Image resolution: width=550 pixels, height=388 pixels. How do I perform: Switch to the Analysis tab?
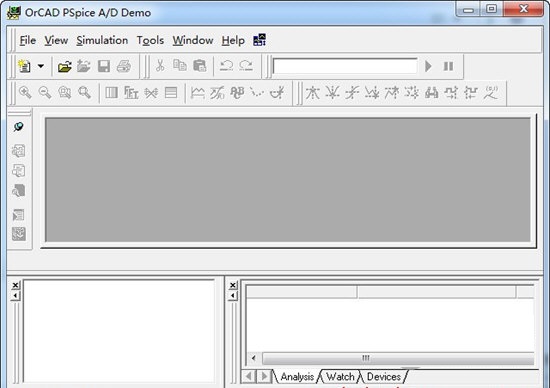(x=297, y=377)
